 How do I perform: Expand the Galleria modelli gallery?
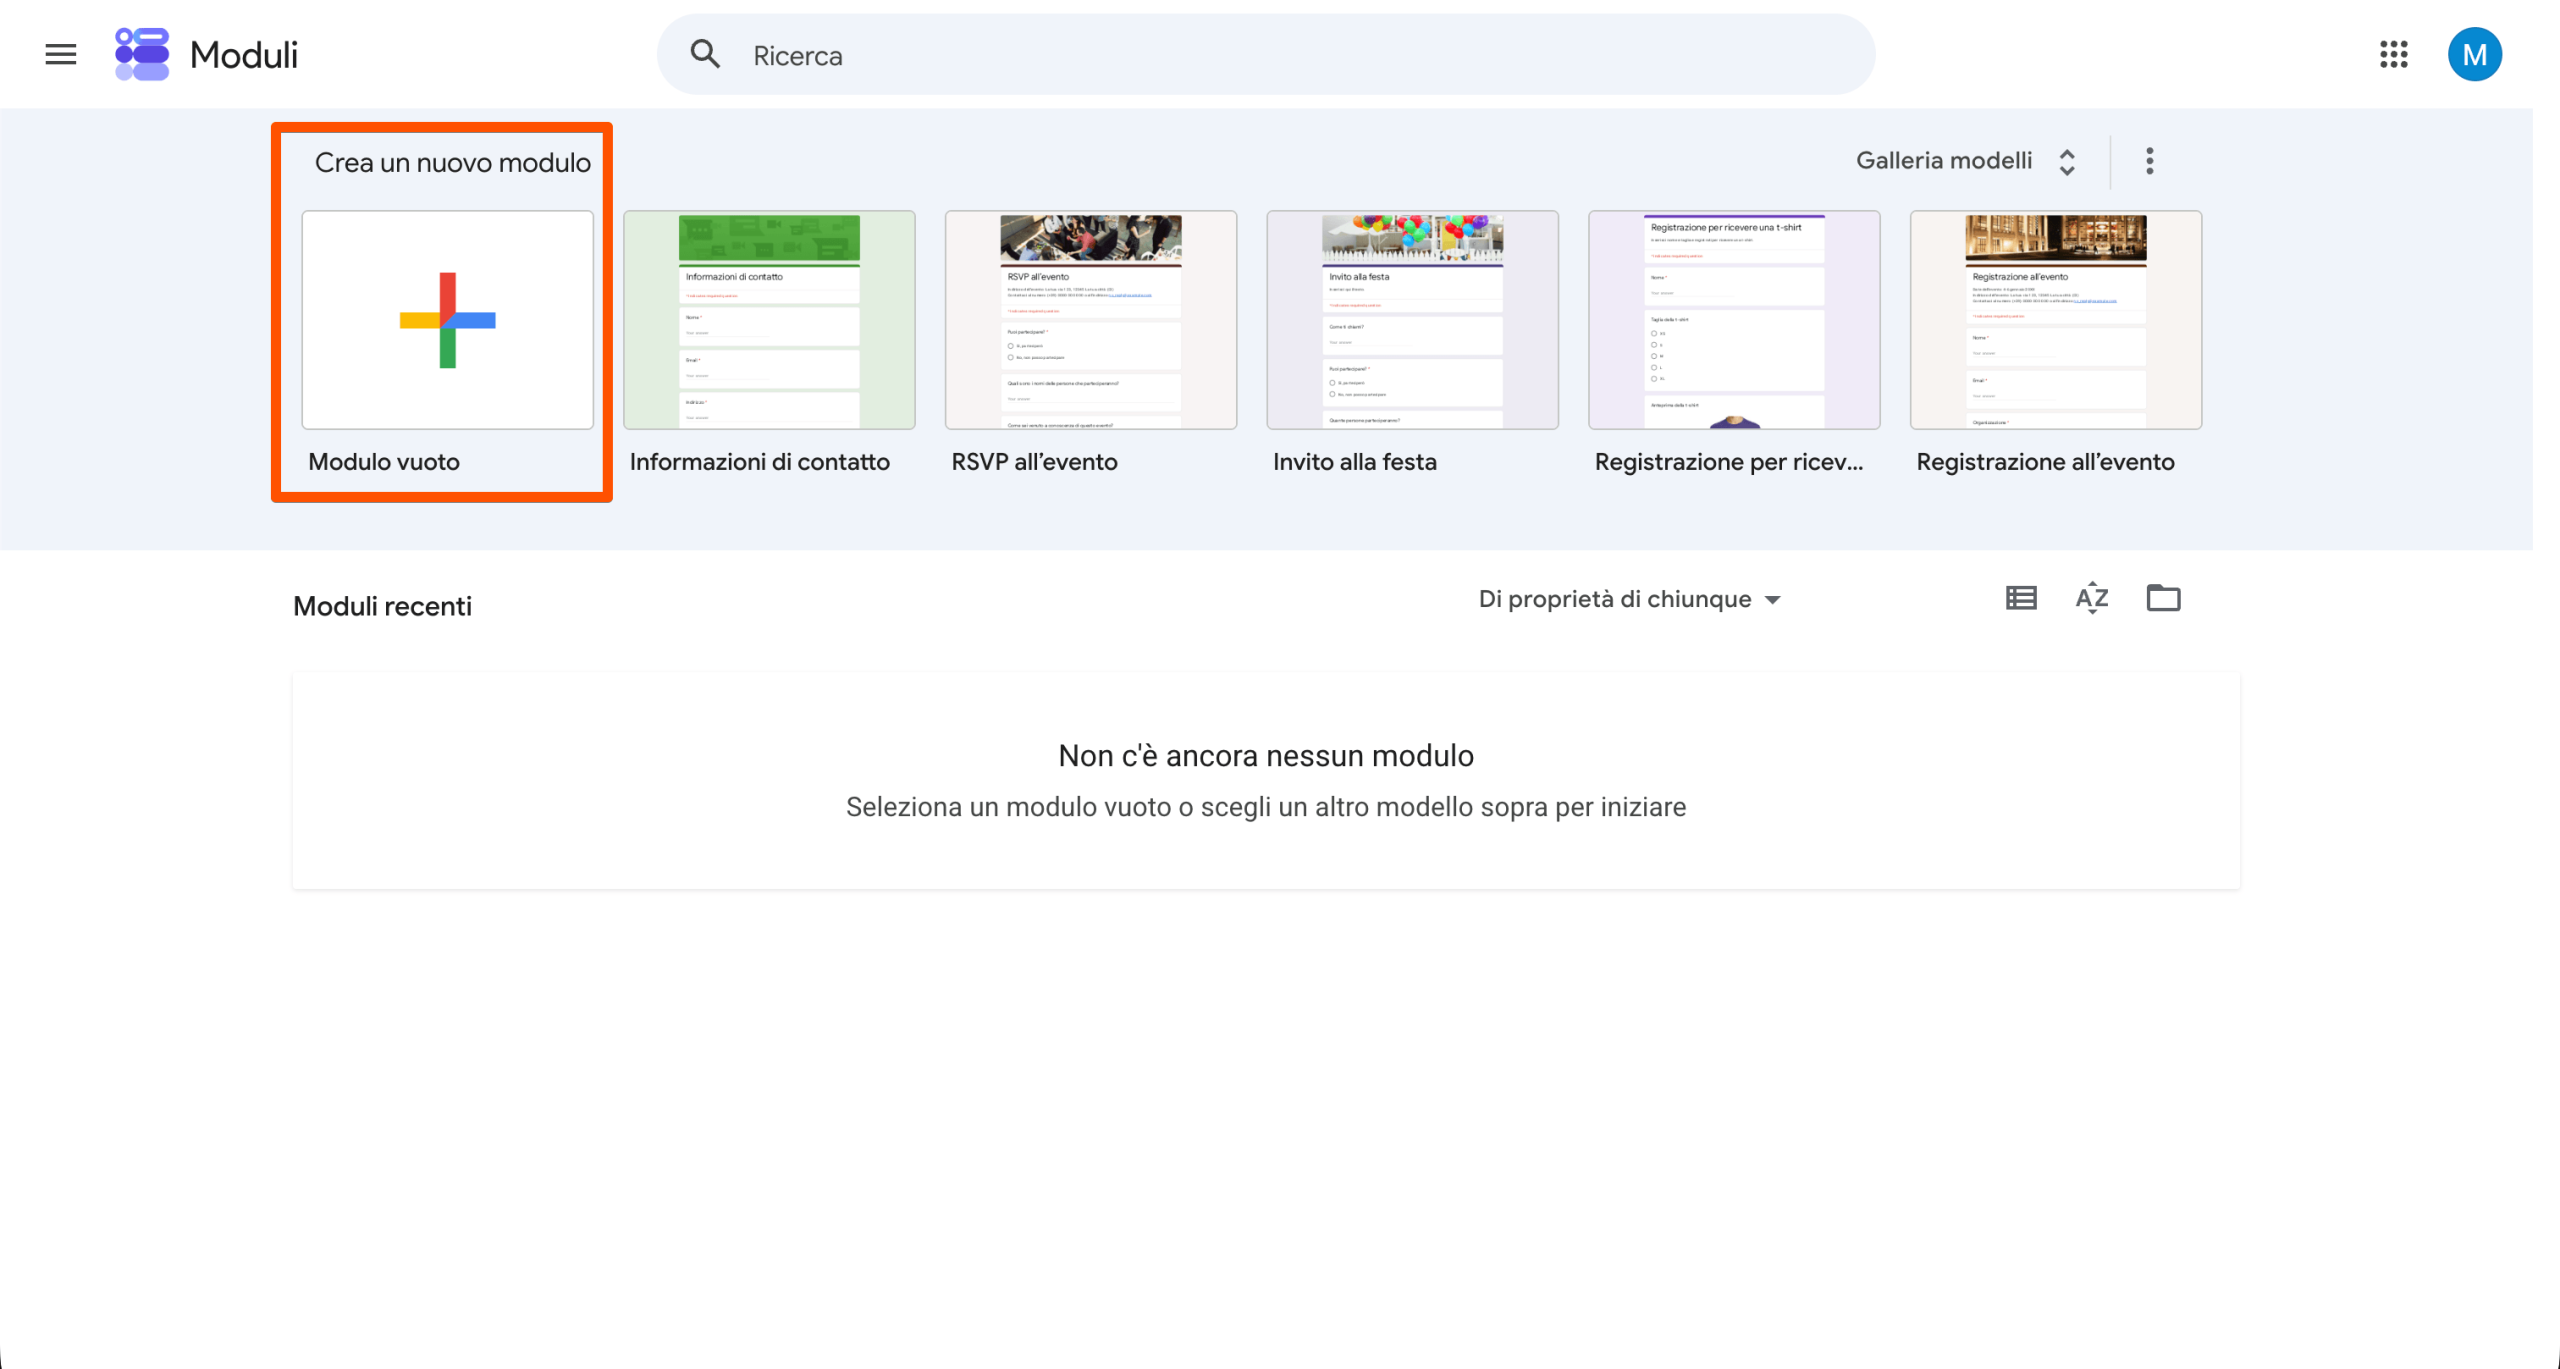1966,161
